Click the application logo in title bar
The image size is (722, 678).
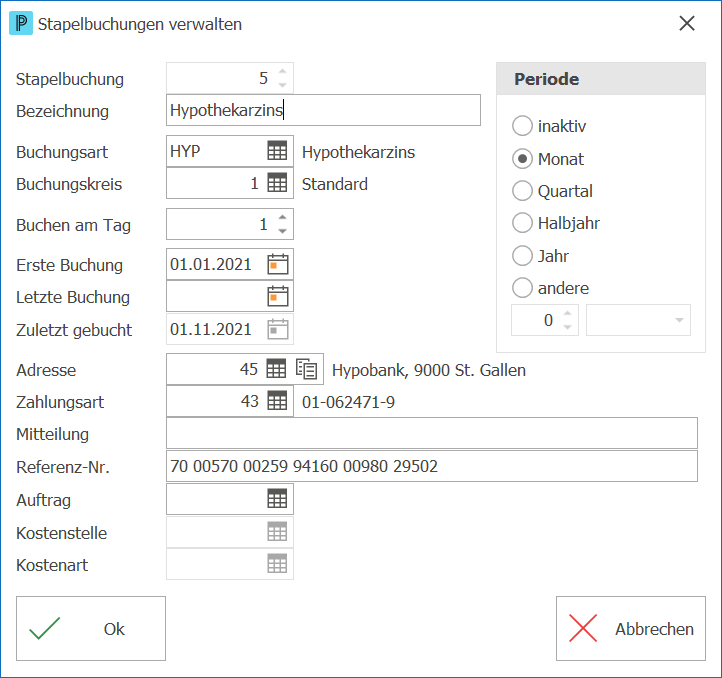(21, 23)
